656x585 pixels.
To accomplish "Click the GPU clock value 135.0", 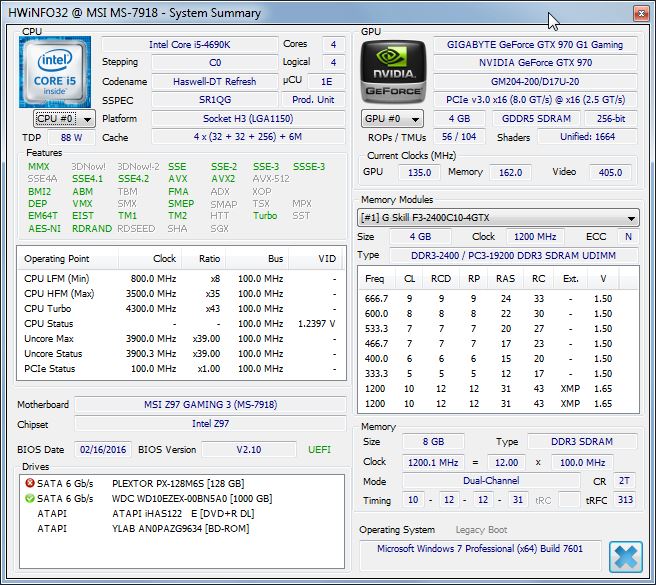I will (419, 172).
